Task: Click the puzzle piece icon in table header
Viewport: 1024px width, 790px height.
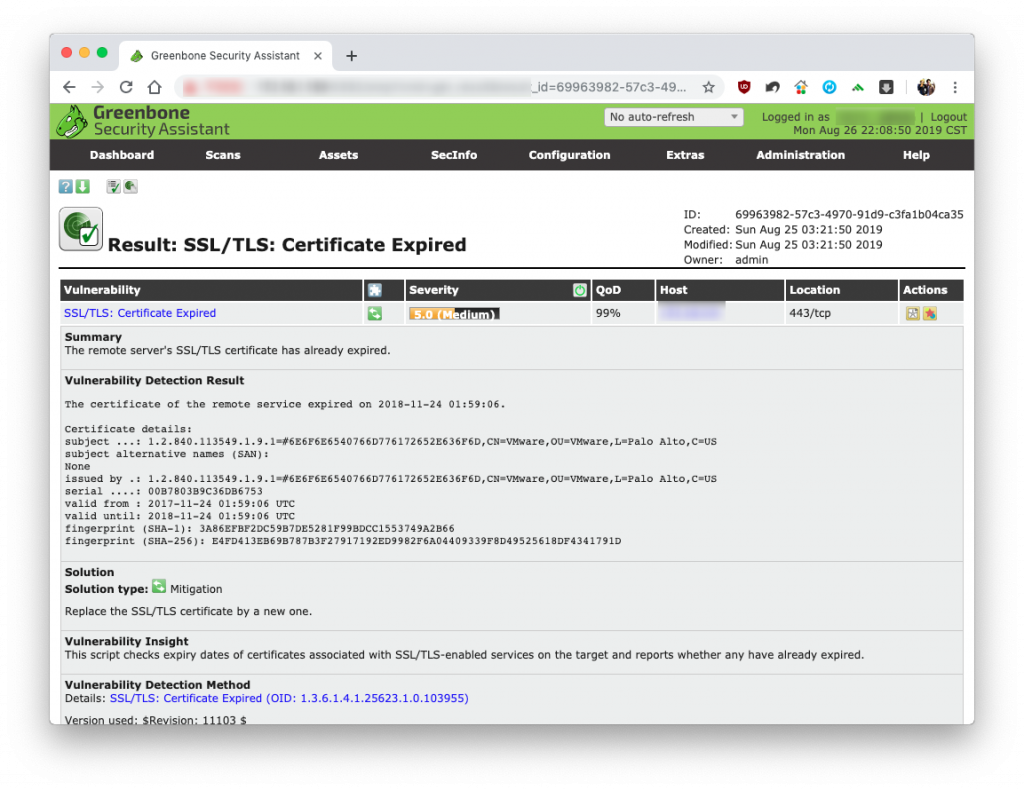Action: pos(375,291)
